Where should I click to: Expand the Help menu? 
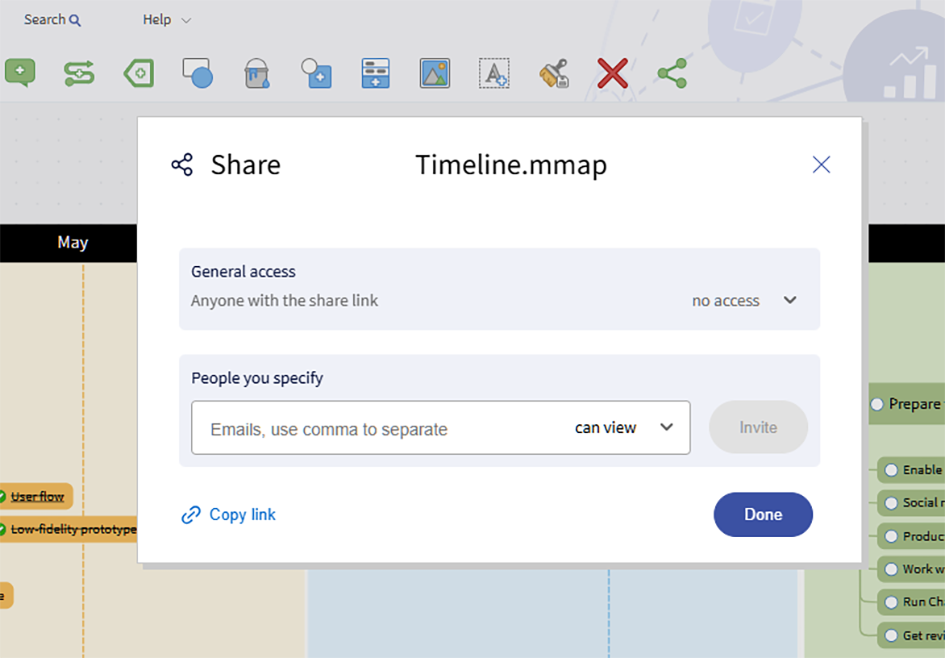(166, 19)
